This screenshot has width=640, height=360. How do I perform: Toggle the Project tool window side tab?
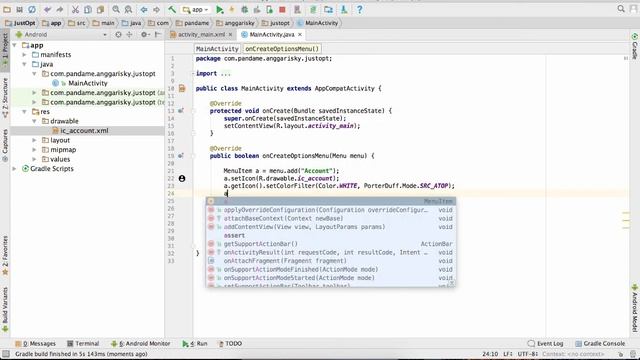click(5, 50)
